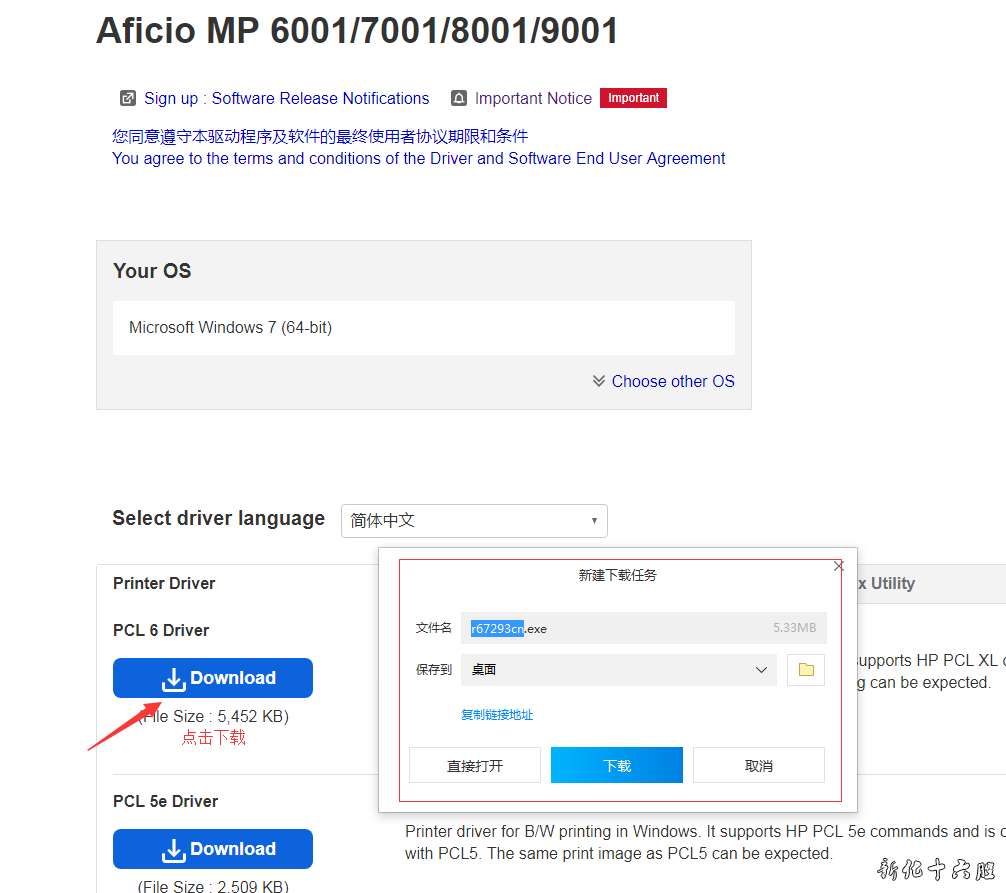This screenshot has height=893, width=1006.
Task: Close the 新建下载任务 dialog with the X
Action: coord(839,566)
